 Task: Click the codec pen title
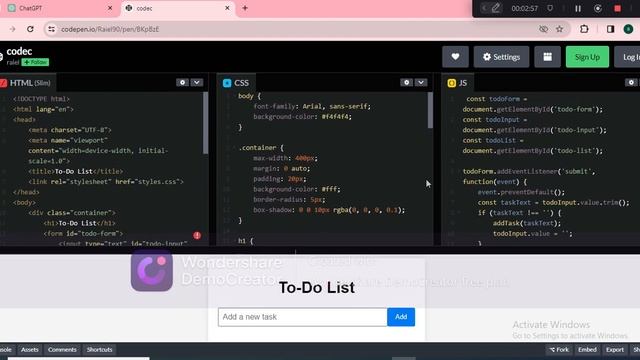(19, 51)
